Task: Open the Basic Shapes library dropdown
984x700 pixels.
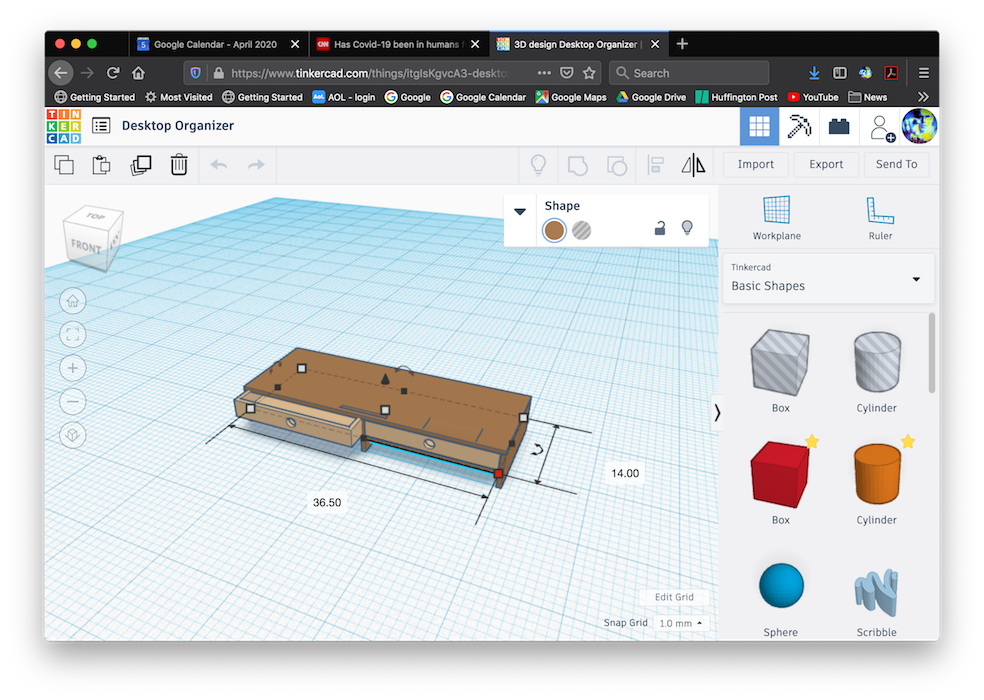Action: [828, 278]
